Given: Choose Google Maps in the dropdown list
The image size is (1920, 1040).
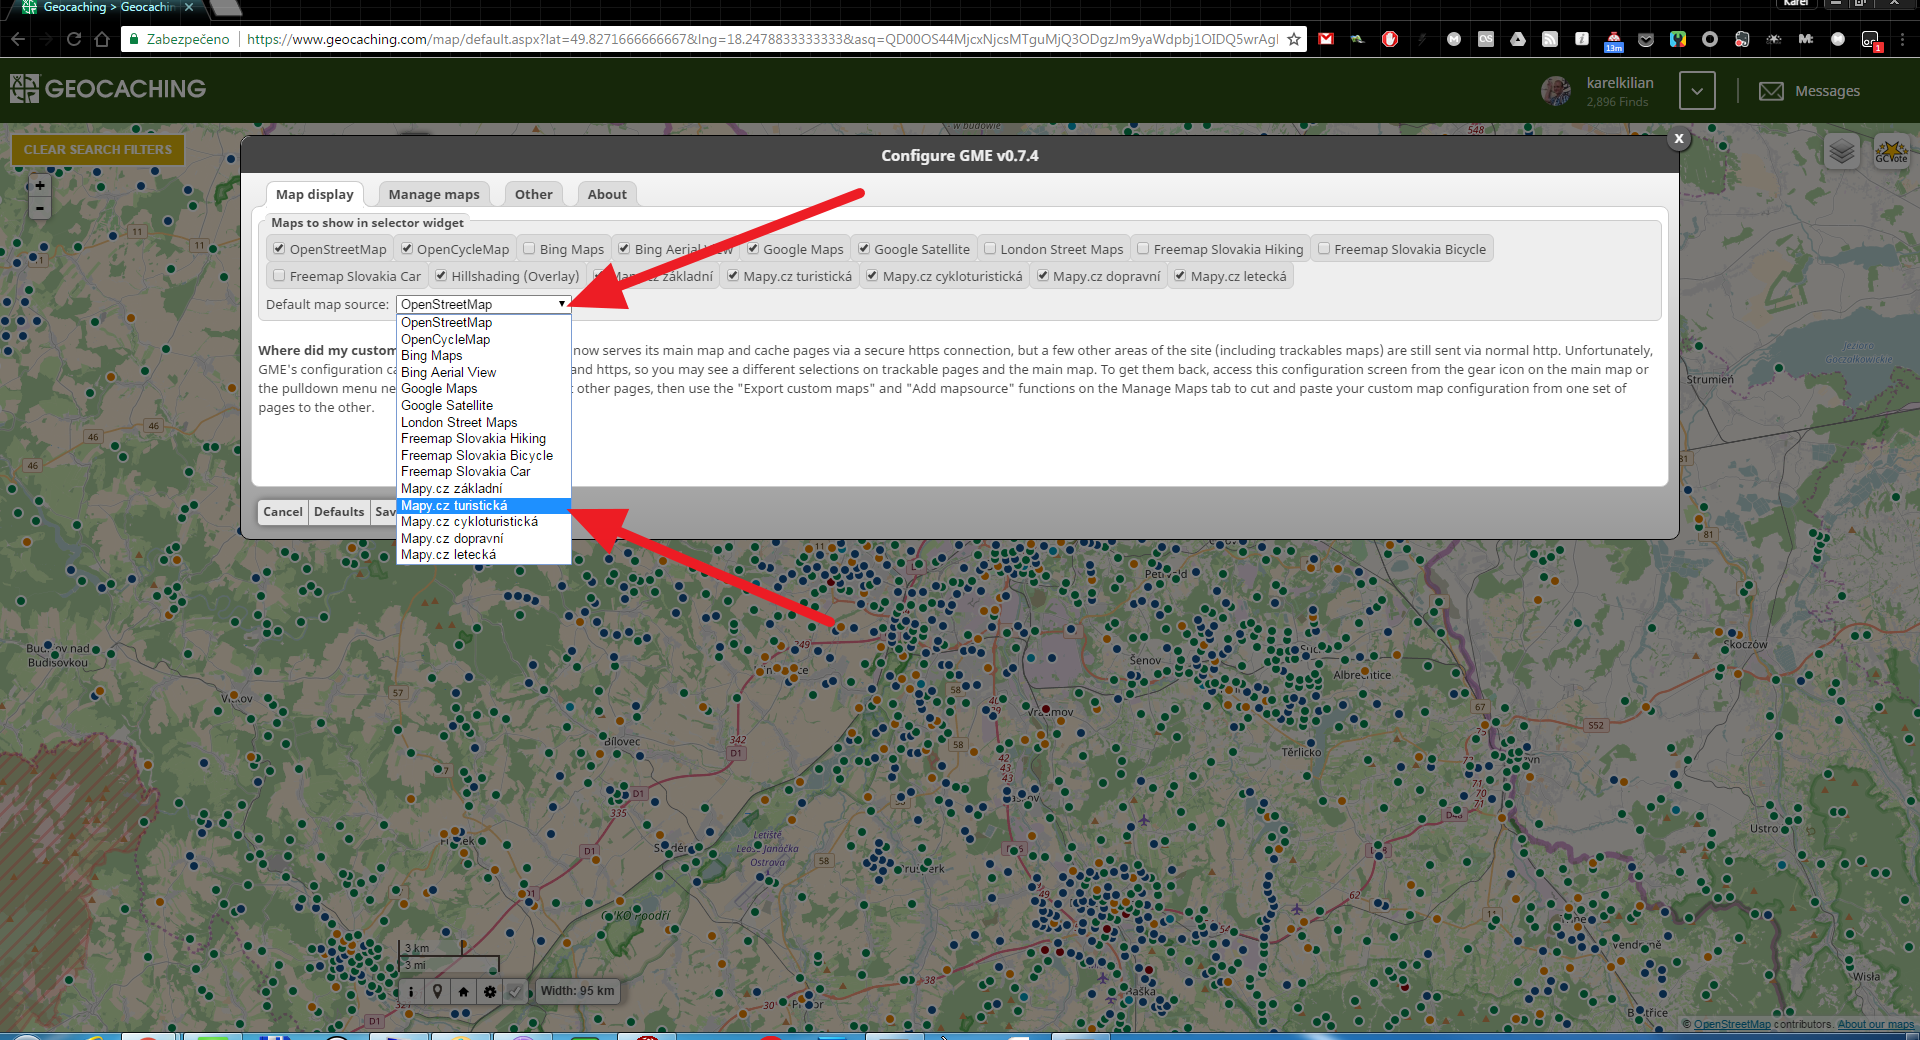Looking at the screenshot, I should (484, 389).
